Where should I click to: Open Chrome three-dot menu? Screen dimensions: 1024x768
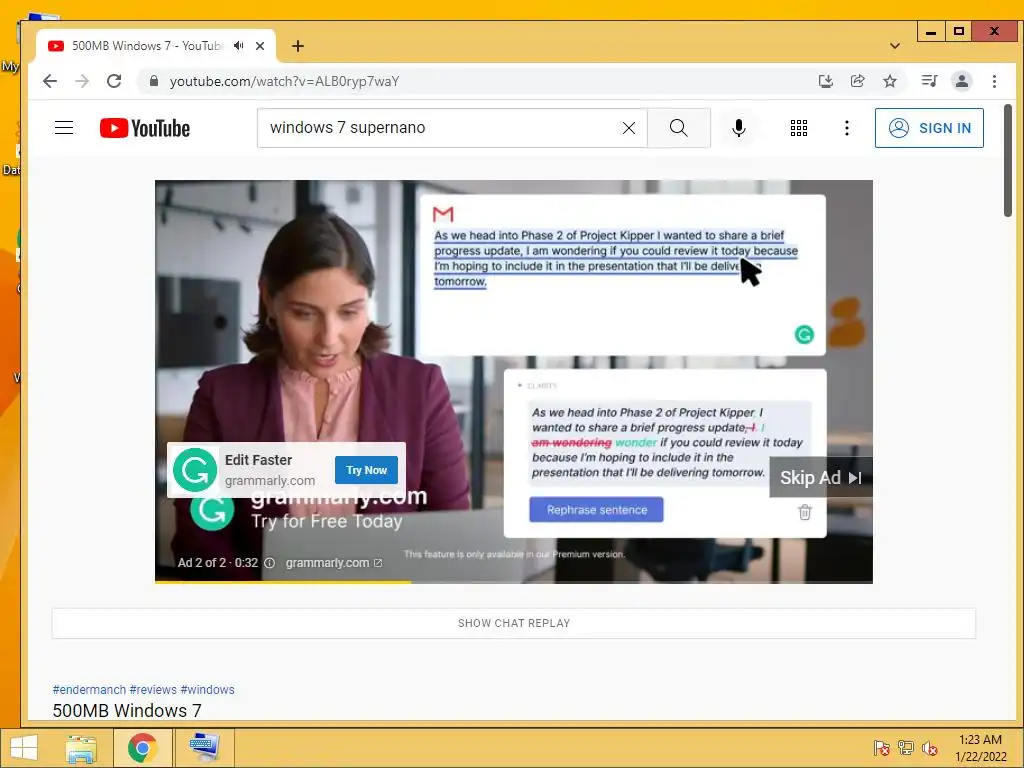994,81
